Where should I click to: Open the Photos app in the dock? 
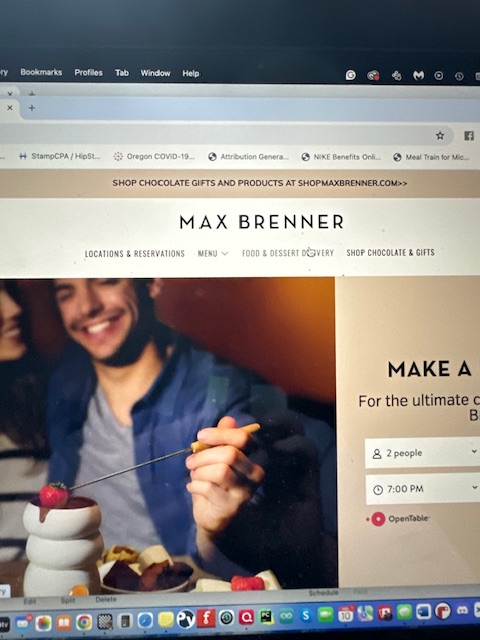(x=43, y=623)
